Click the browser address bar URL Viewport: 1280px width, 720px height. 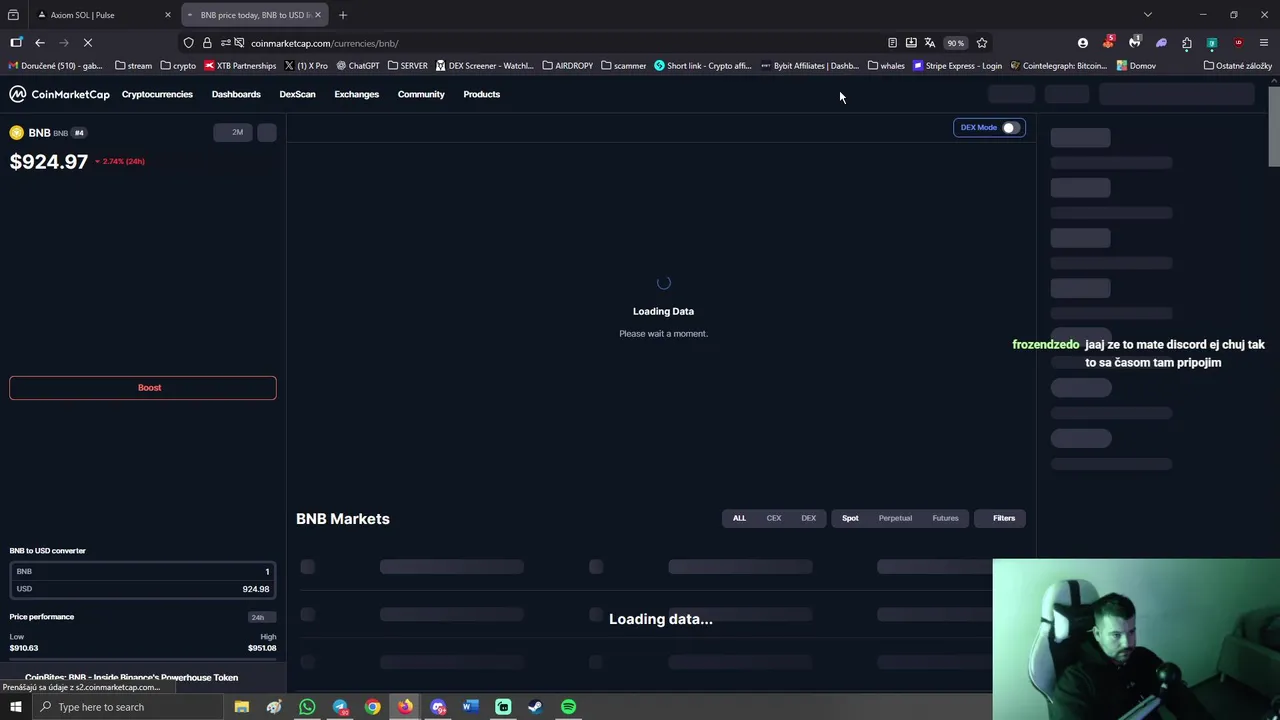(x=324, y=43)
